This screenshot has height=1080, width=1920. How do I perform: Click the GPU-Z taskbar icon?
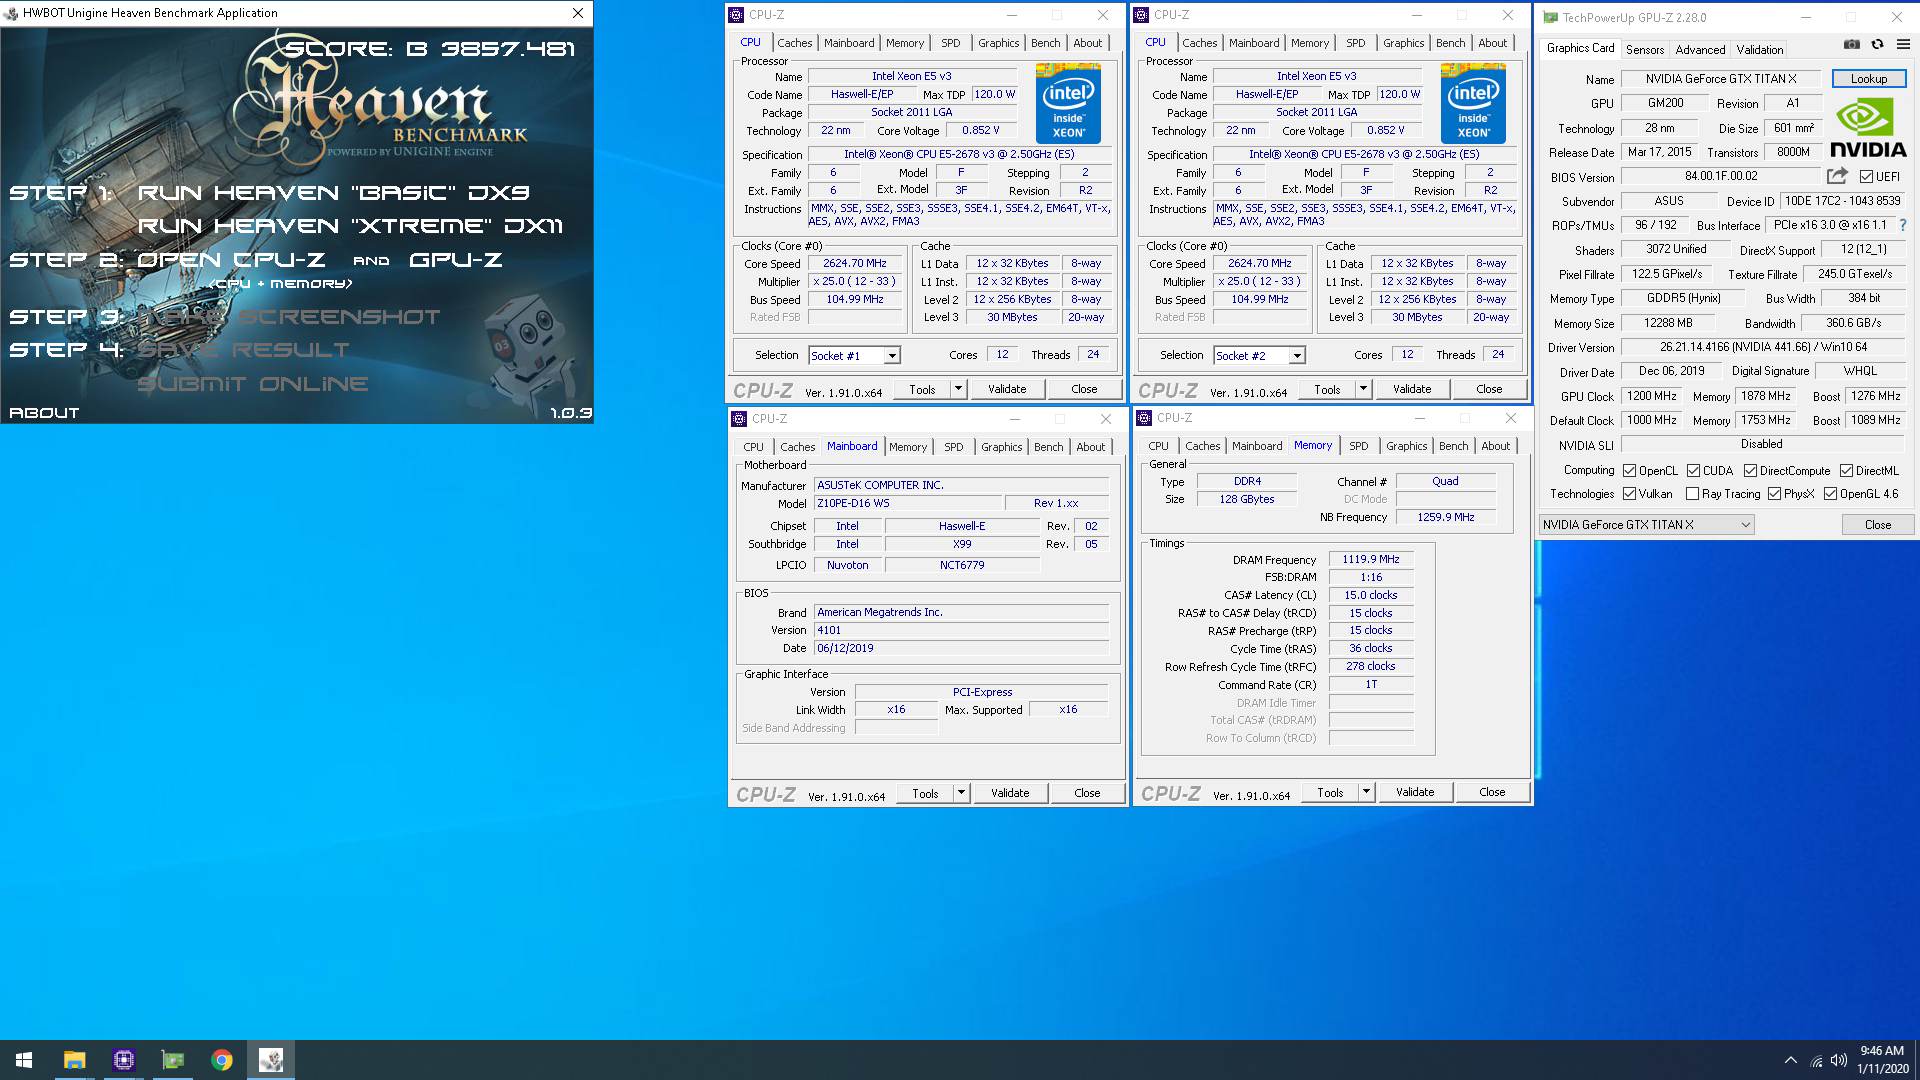point(172,1060)
